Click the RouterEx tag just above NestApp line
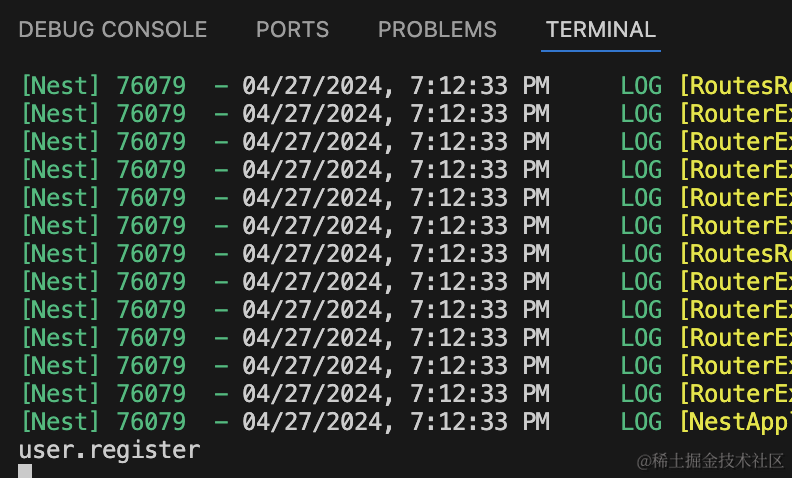Image resolution: width=792 pixels, height=478 pixels. pos(735,394)
